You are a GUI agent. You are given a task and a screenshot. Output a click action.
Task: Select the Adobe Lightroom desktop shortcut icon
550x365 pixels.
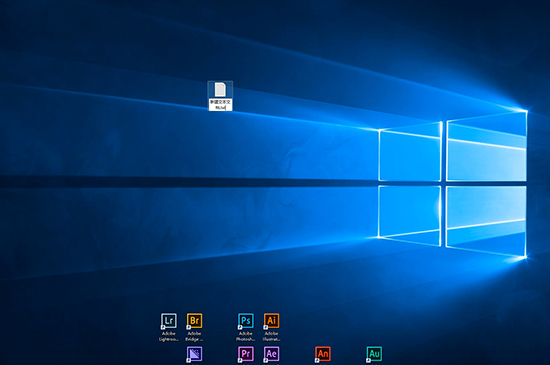tap(169, 320)
